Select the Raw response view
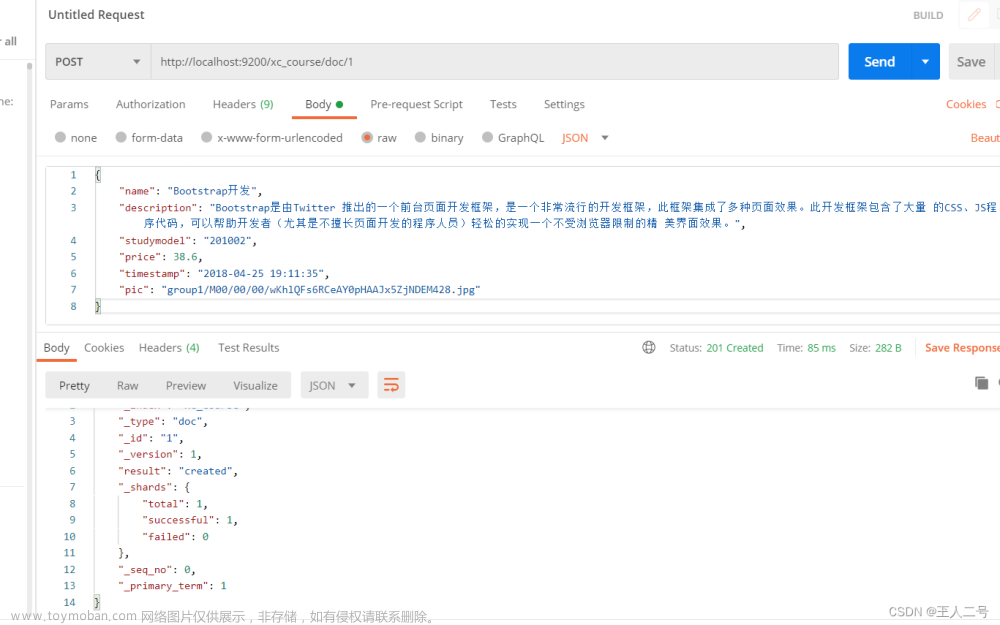The height and width of the screenshot is (625, 1000). point(128,385)
